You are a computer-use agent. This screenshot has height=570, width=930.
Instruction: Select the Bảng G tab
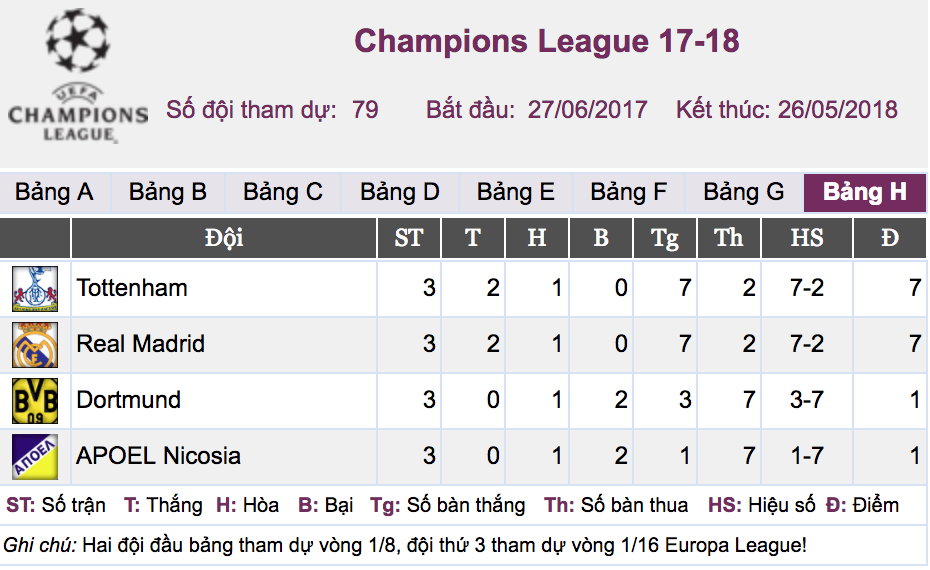click(x=744, y=192)
